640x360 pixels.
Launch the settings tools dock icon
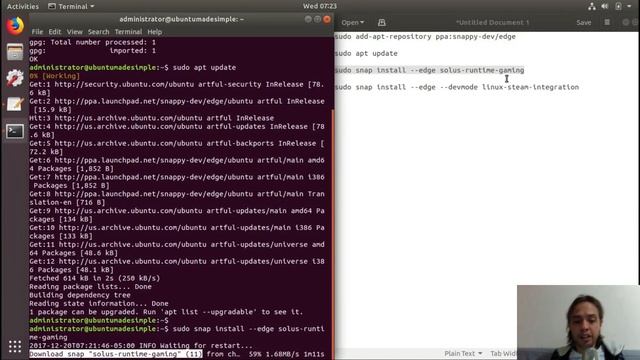point(15,78)
